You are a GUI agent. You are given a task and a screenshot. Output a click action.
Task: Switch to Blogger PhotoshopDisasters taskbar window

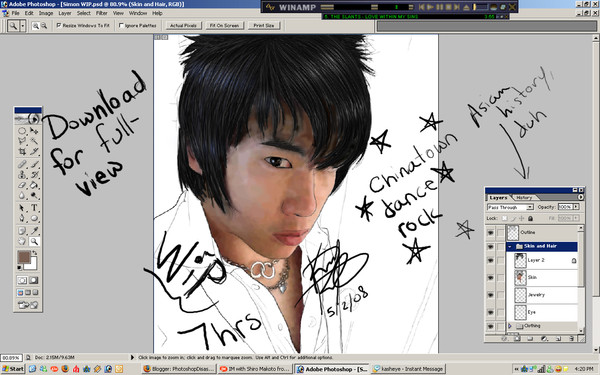(179, 369)
